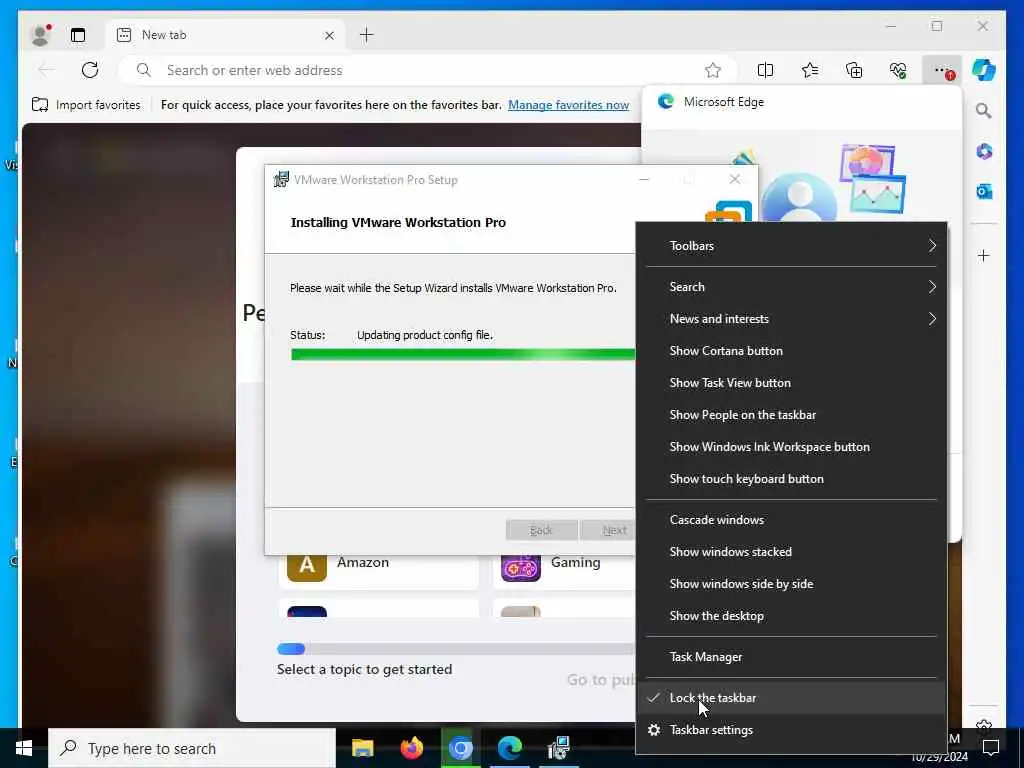Viewport: 1024px width, 768px height.
Task: Open File Explorer from the taskbar
Action: tap(362, 748)
